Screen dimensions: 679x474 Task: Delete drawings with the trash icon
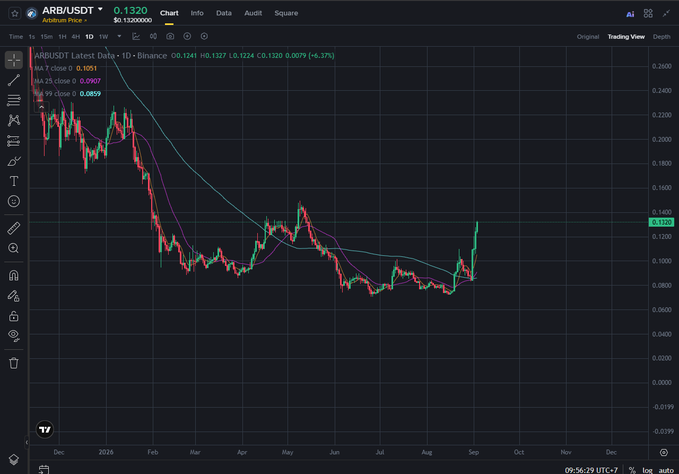14,363
